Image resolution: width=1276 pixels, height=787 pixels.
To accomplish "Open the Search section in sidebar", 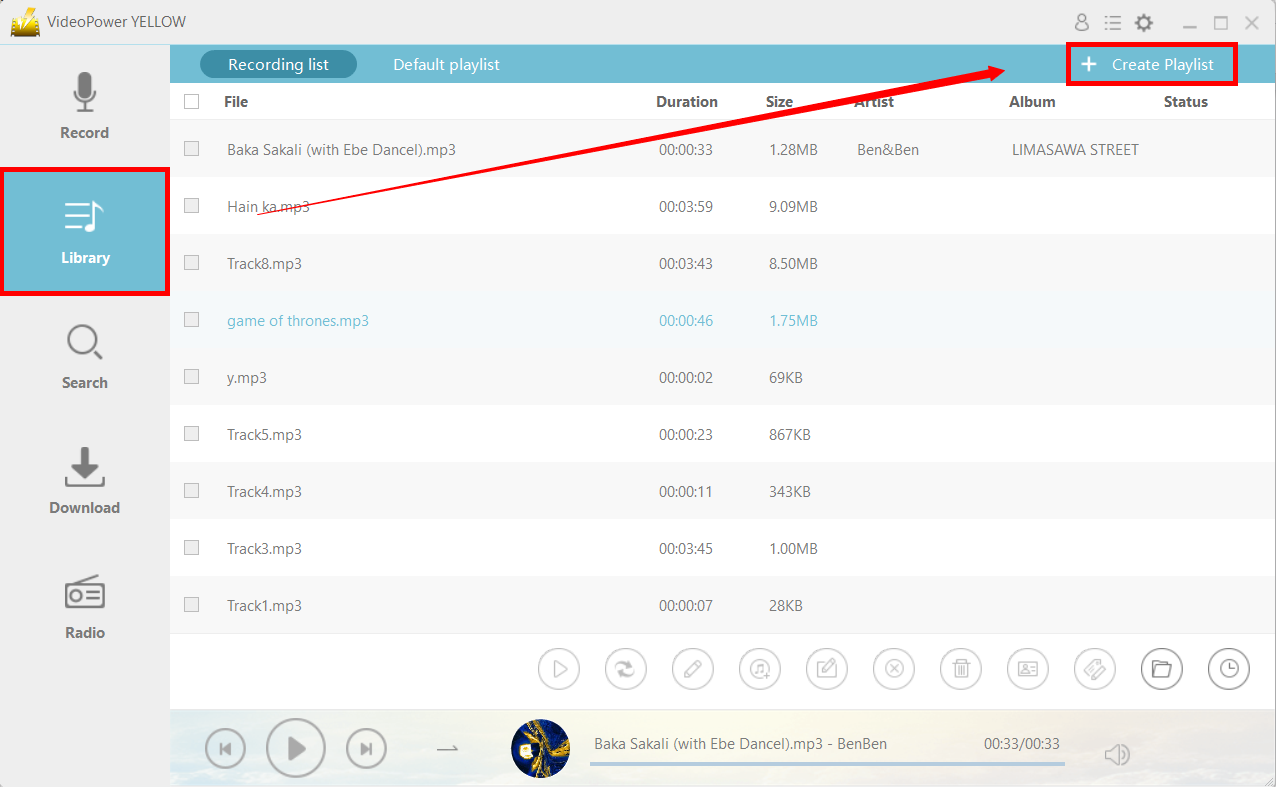I will click(84, 357).
